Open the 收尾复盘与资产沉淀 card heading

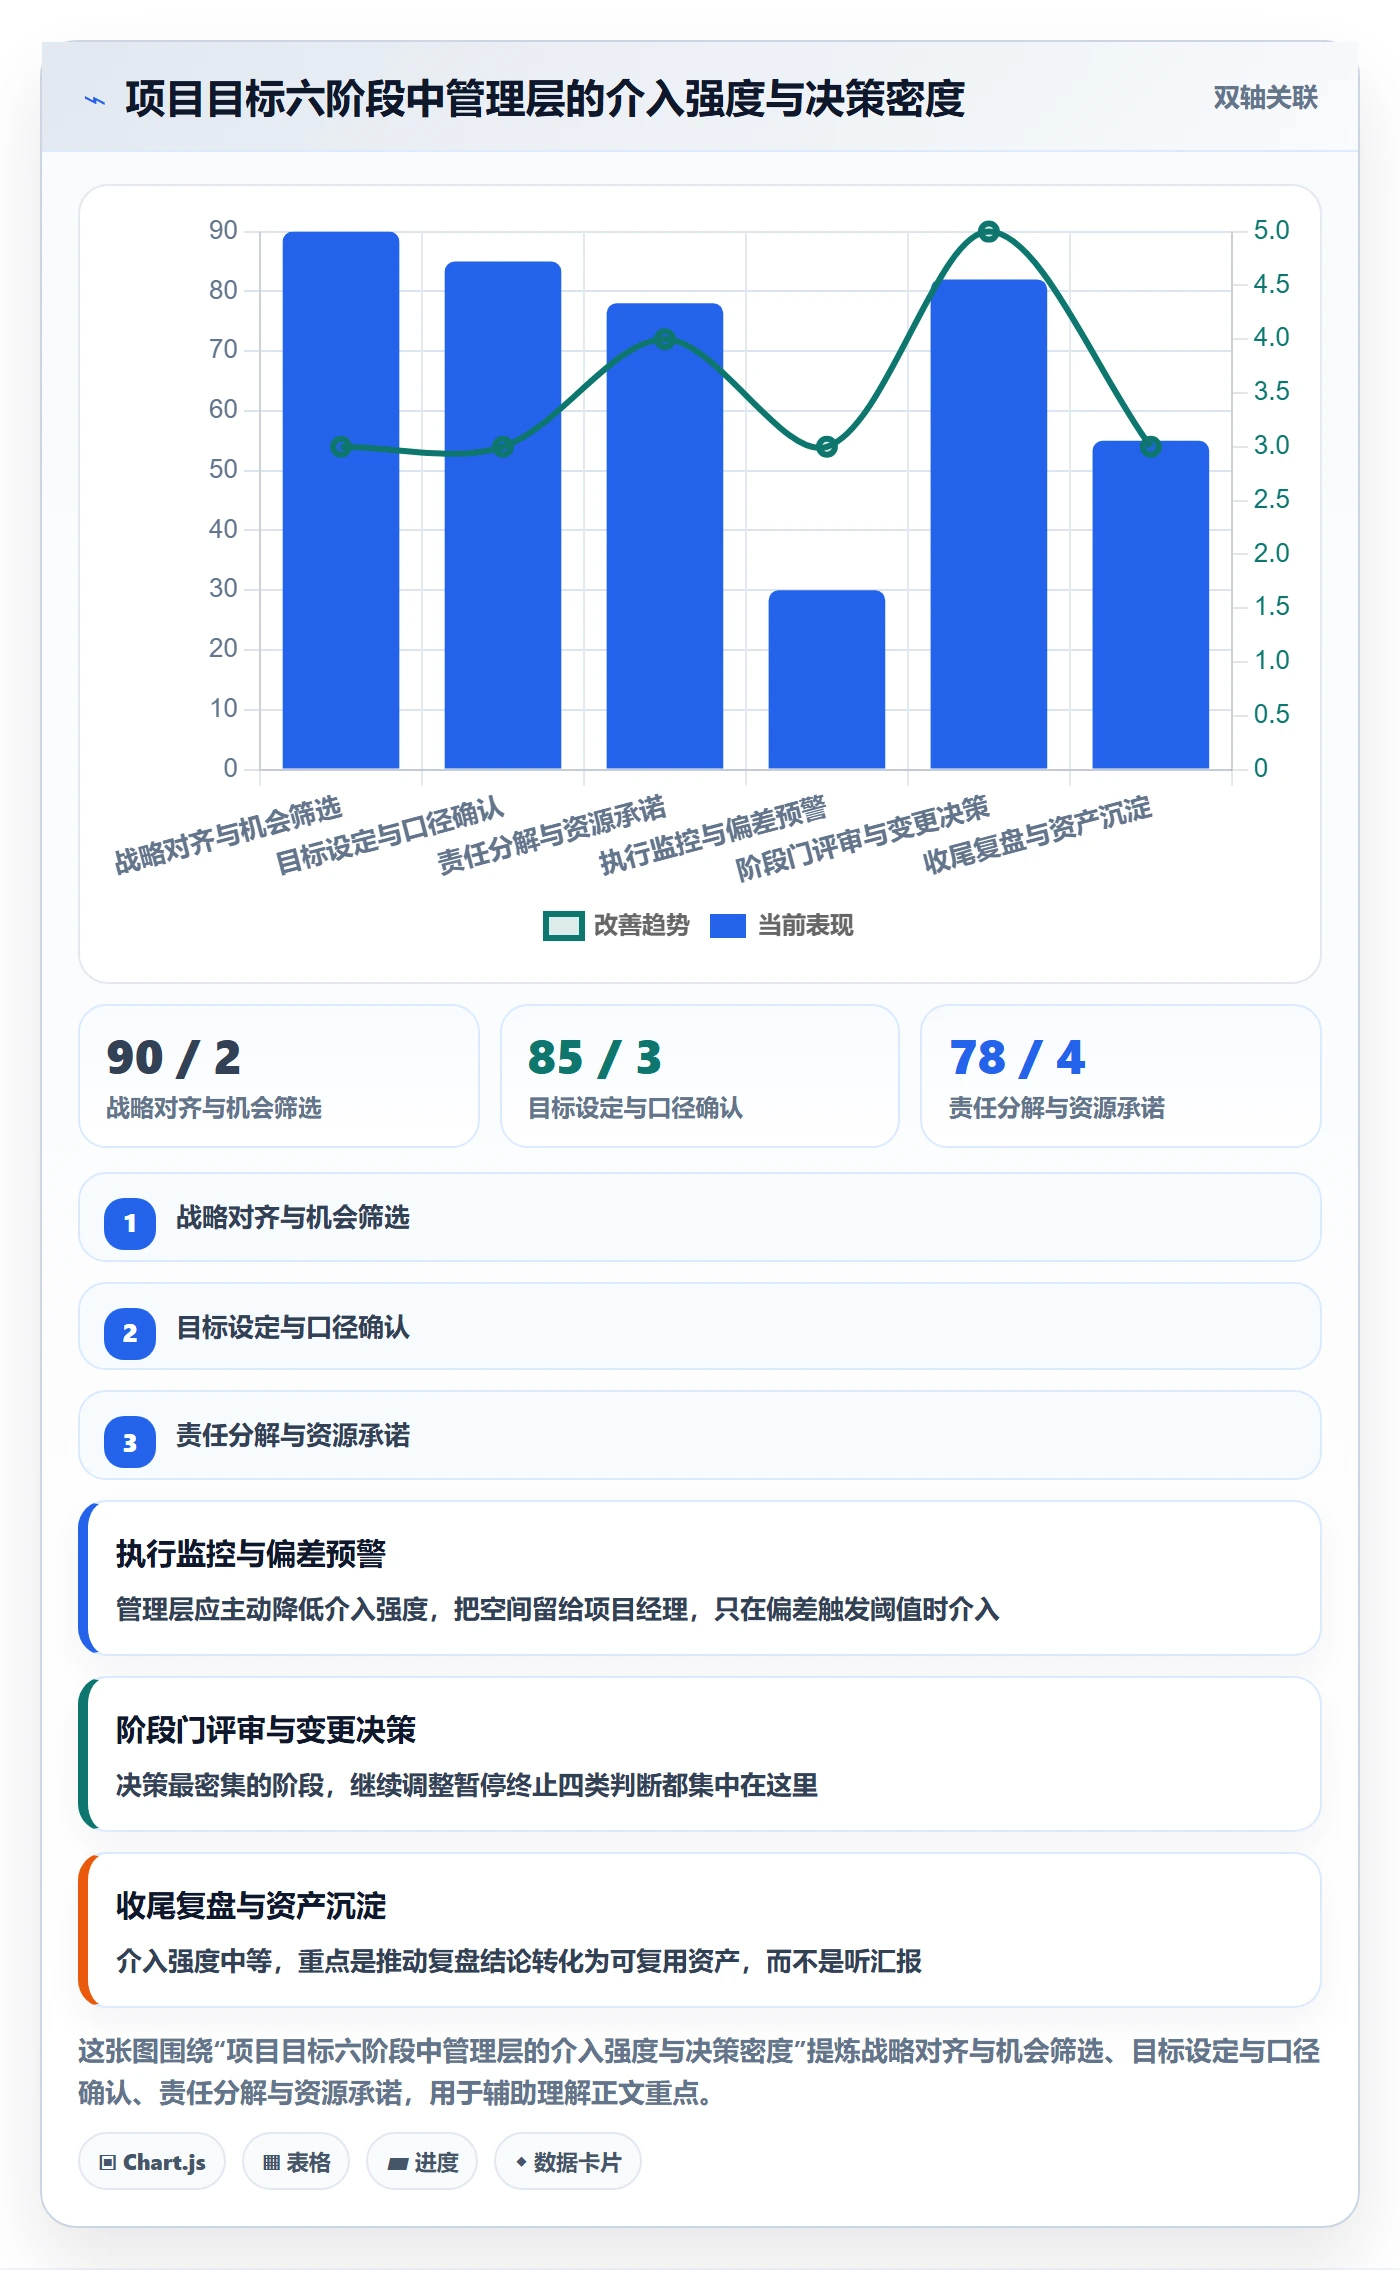click(251, 1905)
